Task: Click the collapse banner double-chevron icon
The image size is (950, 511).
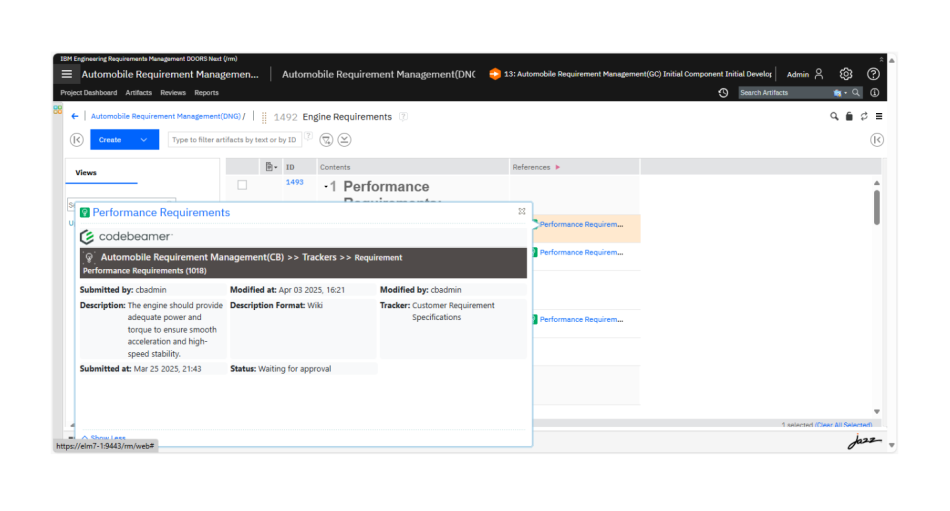Action: [882, 59]
